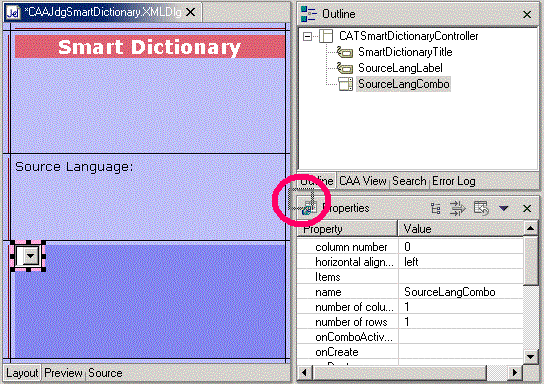547x384 pixels.
Task: Edit the number of rows value
Action: [461, 322]
